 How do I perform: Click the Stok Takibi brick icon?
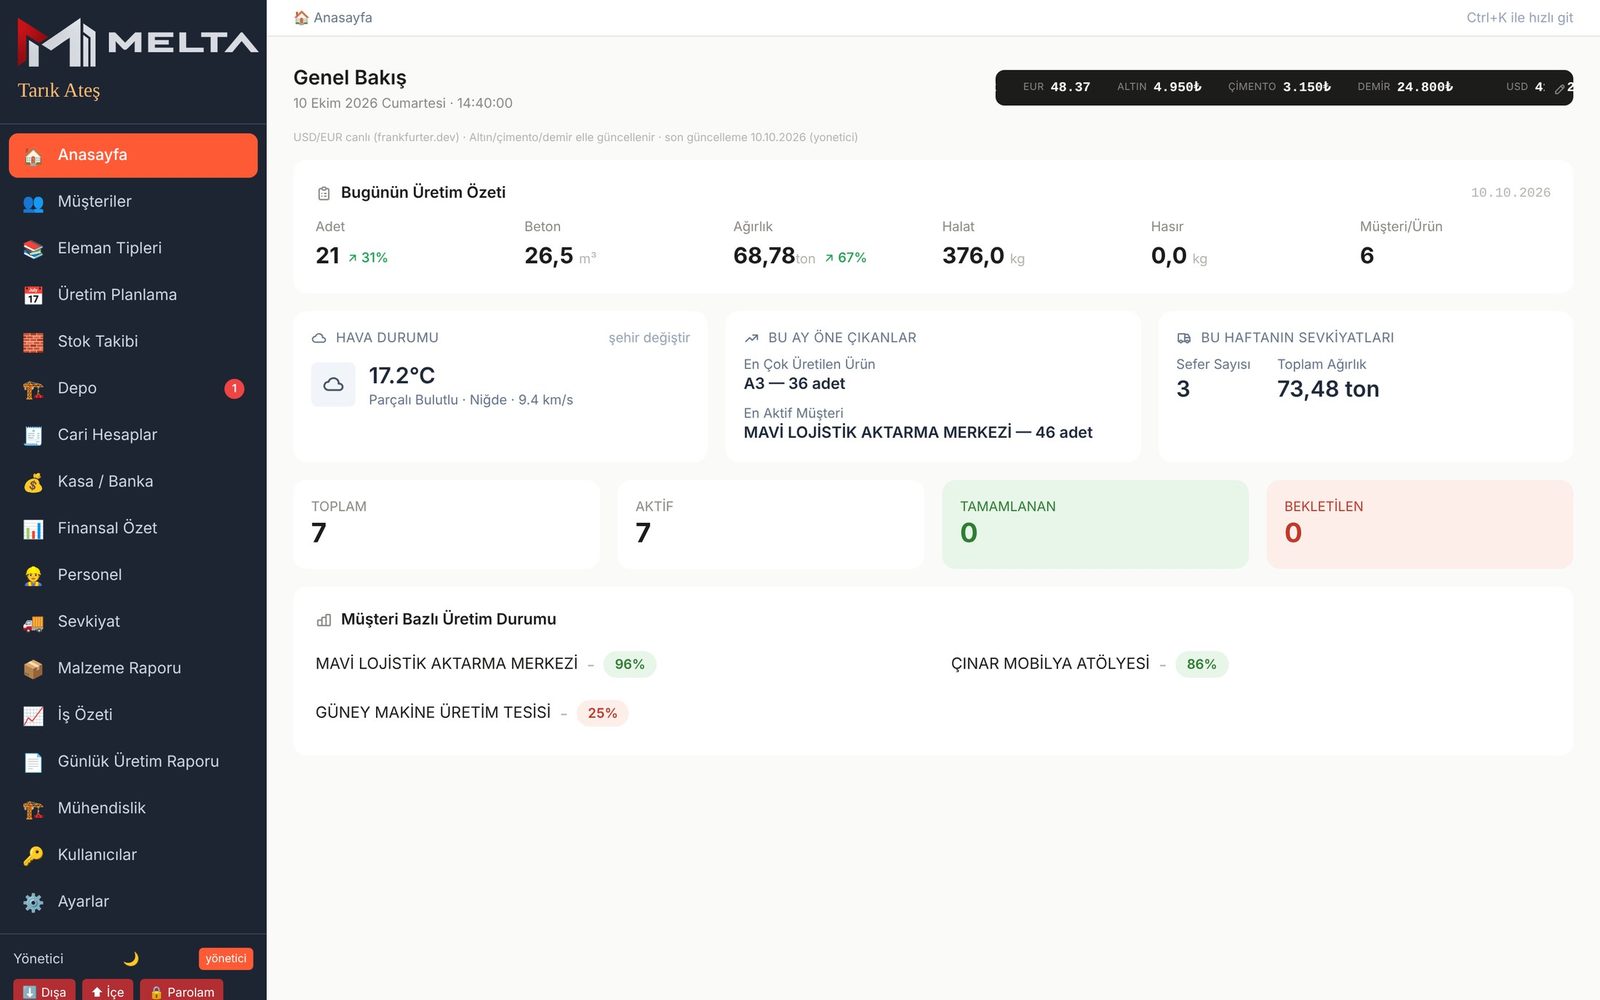pyautogui.click(x=33, y=342)
